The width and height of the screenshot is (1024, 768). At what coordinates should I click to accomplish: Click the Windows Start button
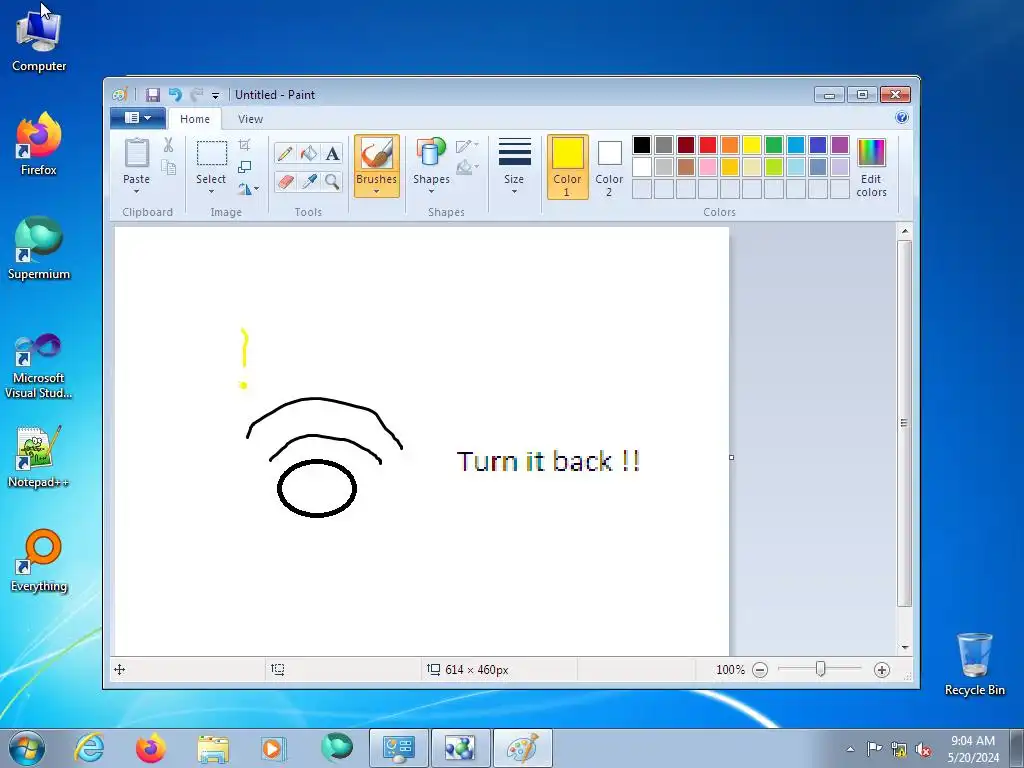pos(27,748)
